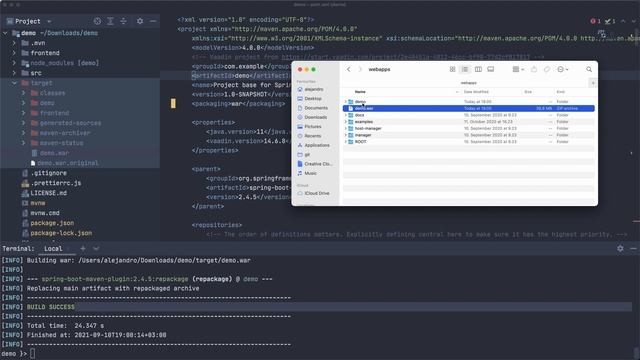The height and width of the screenshot is (360, 640).
Task: Click the bookmark marker in editor gutter
Action: point(173,104)
